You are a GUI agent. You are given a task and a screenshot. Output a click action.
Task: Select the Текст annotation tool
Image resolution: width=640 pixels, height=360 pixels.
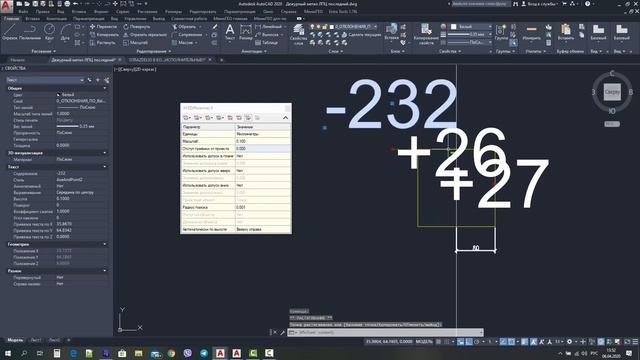(x=230, y=33)
